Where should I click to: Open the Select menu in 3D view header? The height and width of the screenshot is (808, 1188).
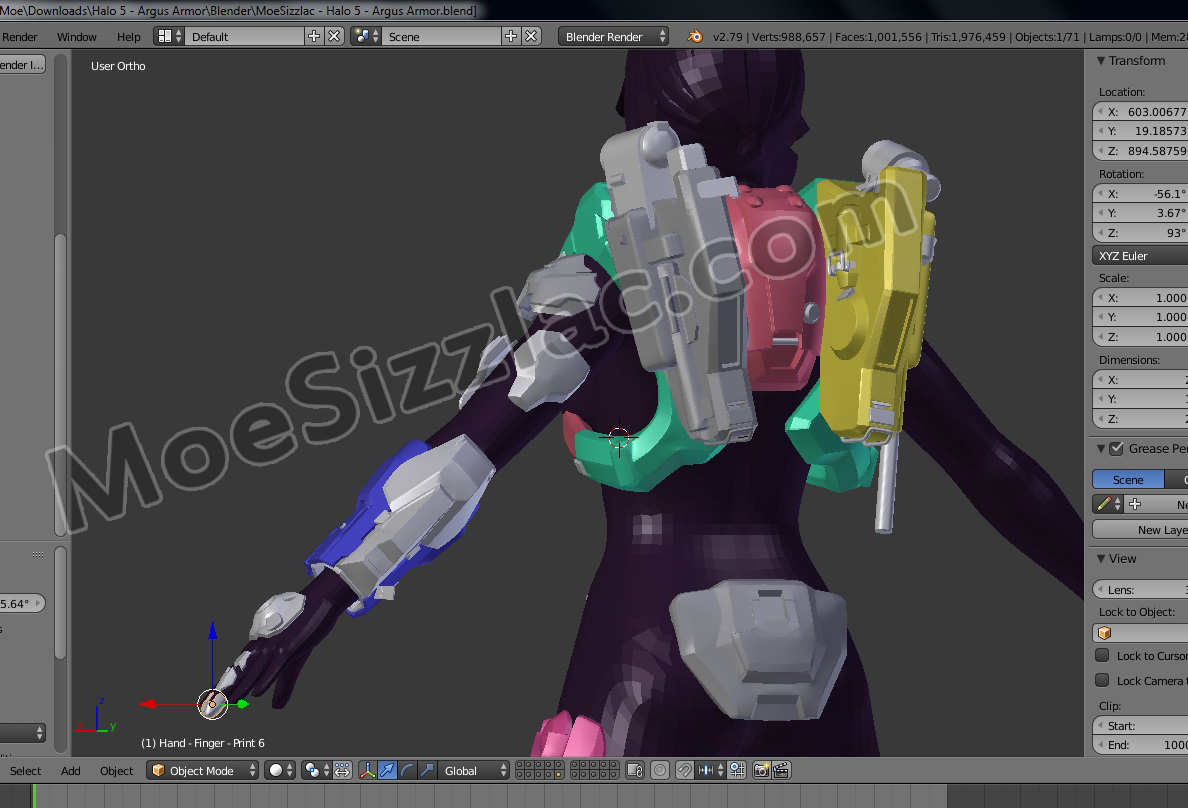26,771
